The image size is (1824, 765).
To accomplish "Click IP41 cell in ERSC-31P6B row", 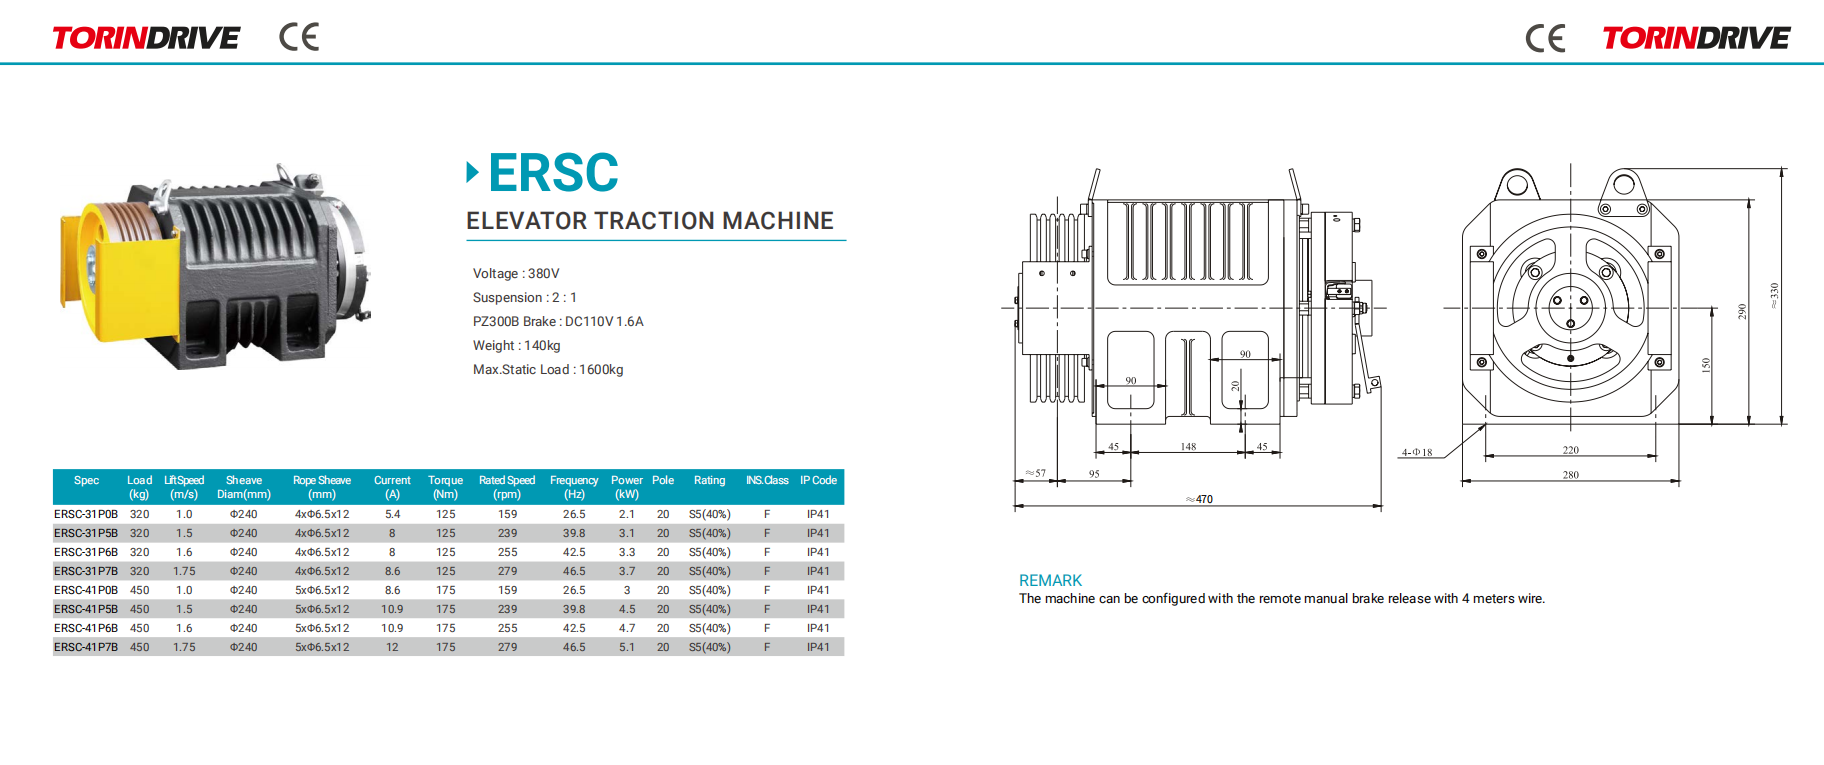I will click(818, 553).
